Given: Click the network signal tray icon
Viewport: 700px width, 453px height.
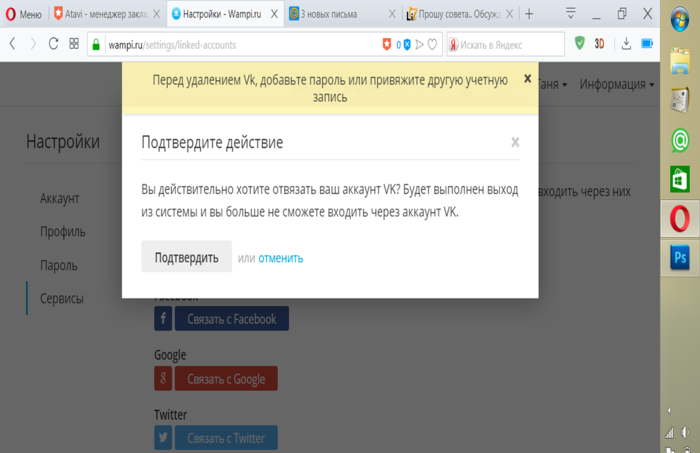Looking at the screenshot, I should pos(669,432).
